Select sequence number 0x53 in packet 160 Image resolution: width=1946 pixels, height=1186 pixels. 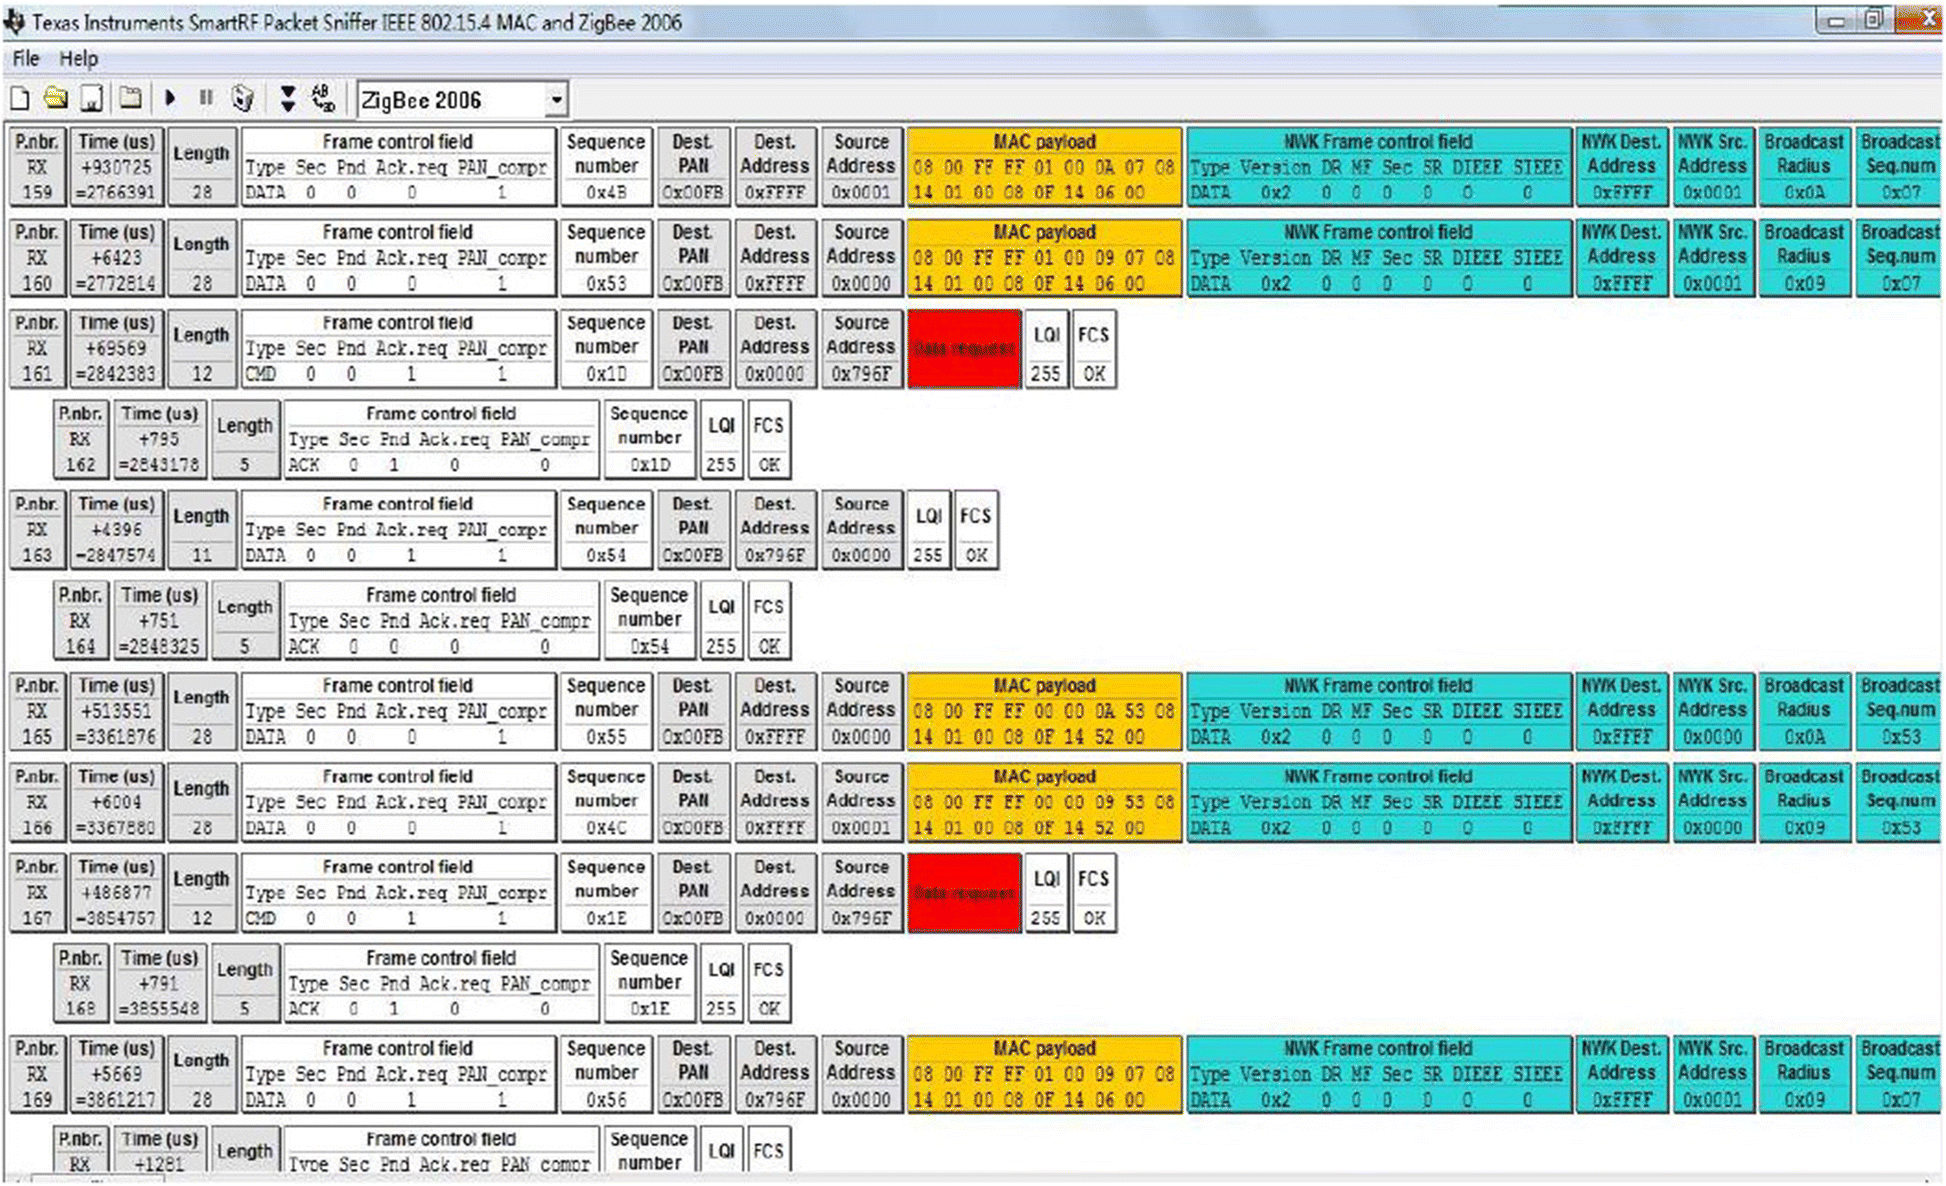606,257
